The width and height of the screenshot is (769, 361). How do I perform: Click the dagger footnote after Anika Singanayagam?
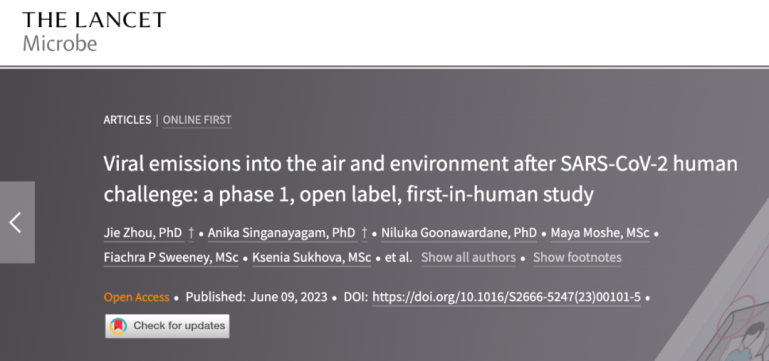click(364, 233)
